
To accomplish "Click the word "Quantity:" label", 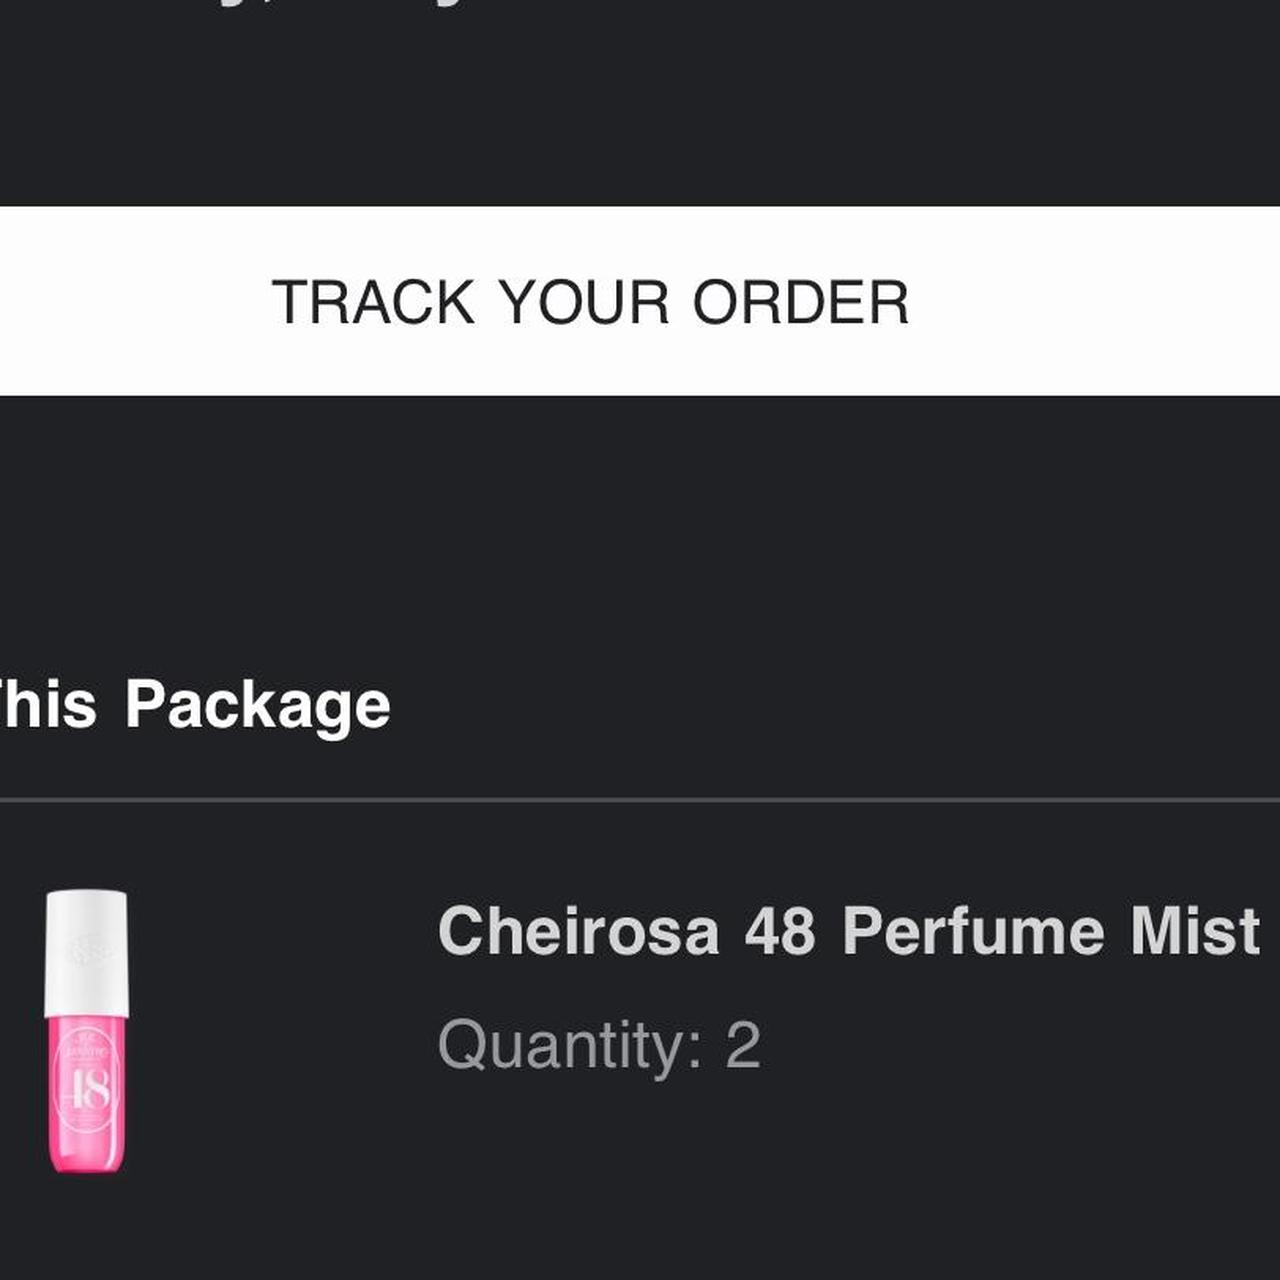I will (570, 1046).
